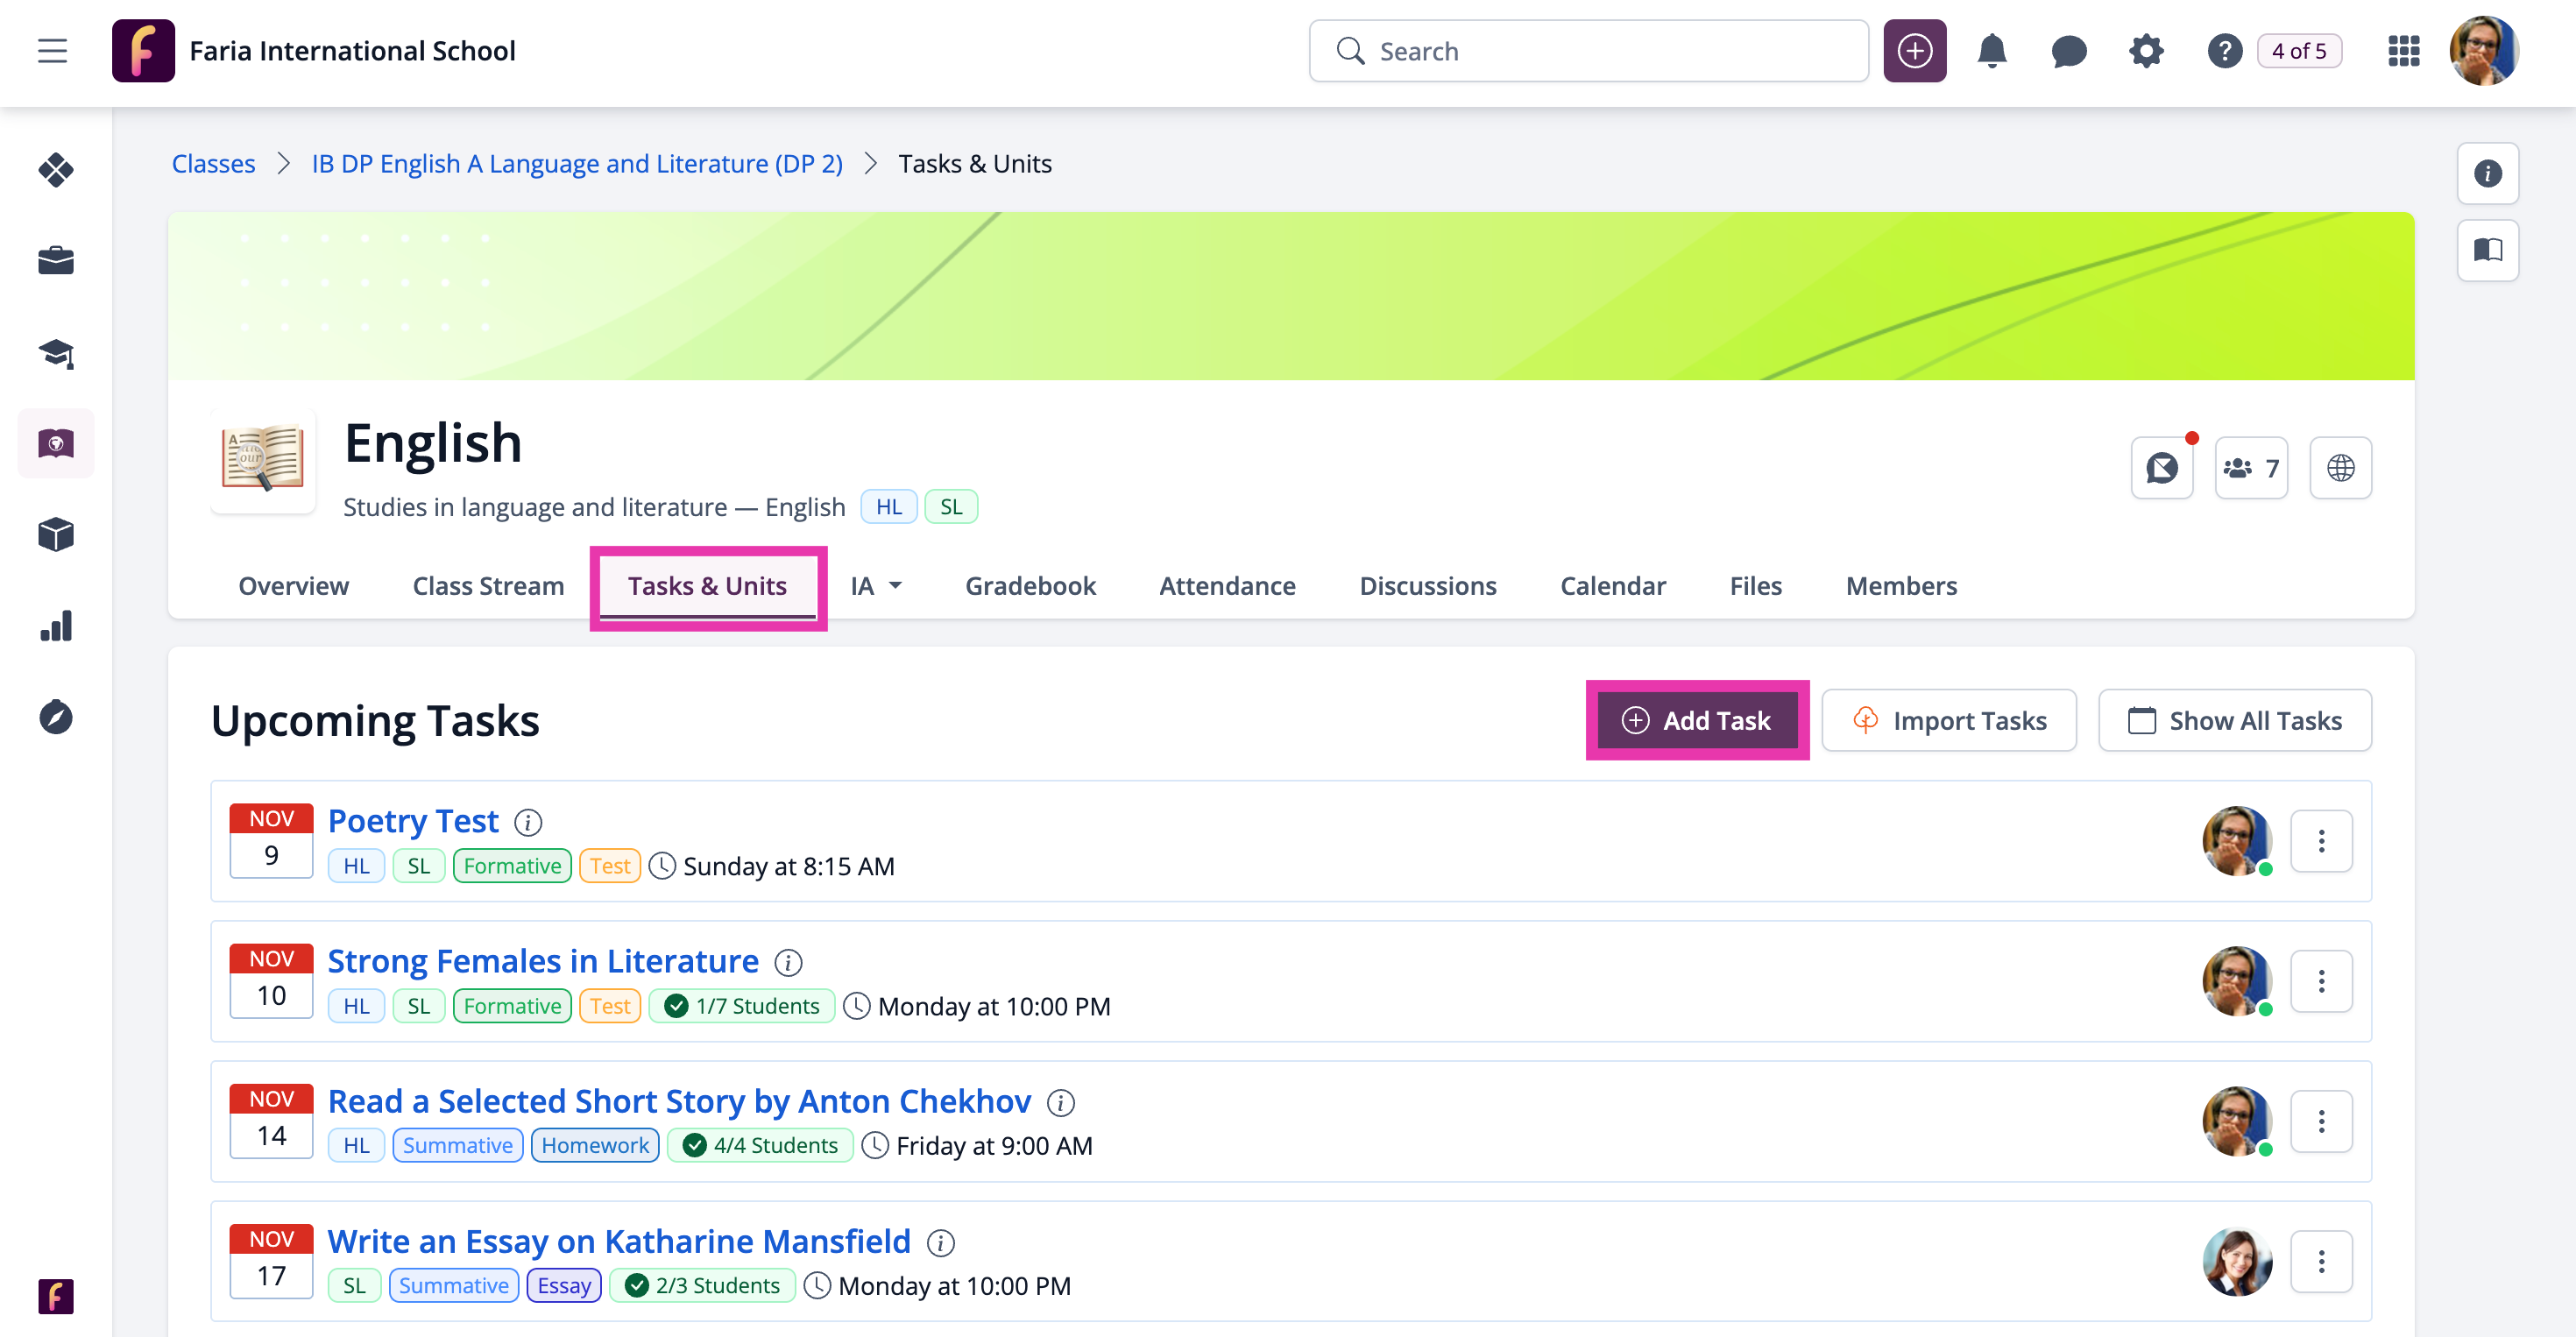Open the book guide icon on the right
2576x1337 pixels.
pyautogui.click(x=2488, y=250)
